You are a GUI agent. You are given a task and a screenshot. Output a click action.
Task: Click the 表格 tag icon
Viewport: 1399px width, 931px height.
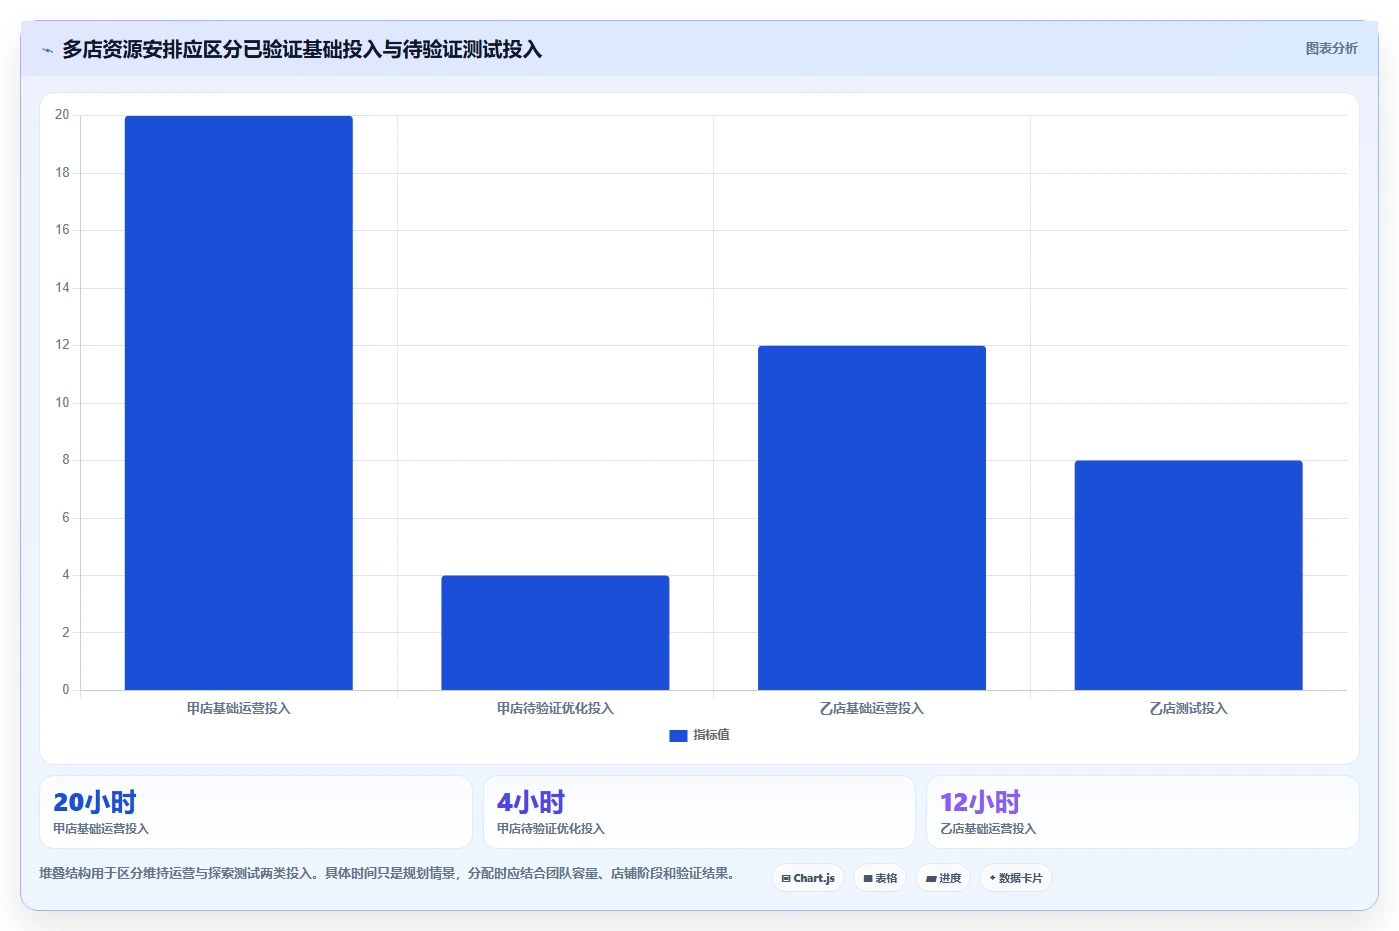pyautogui.click(x=868, y=879)
